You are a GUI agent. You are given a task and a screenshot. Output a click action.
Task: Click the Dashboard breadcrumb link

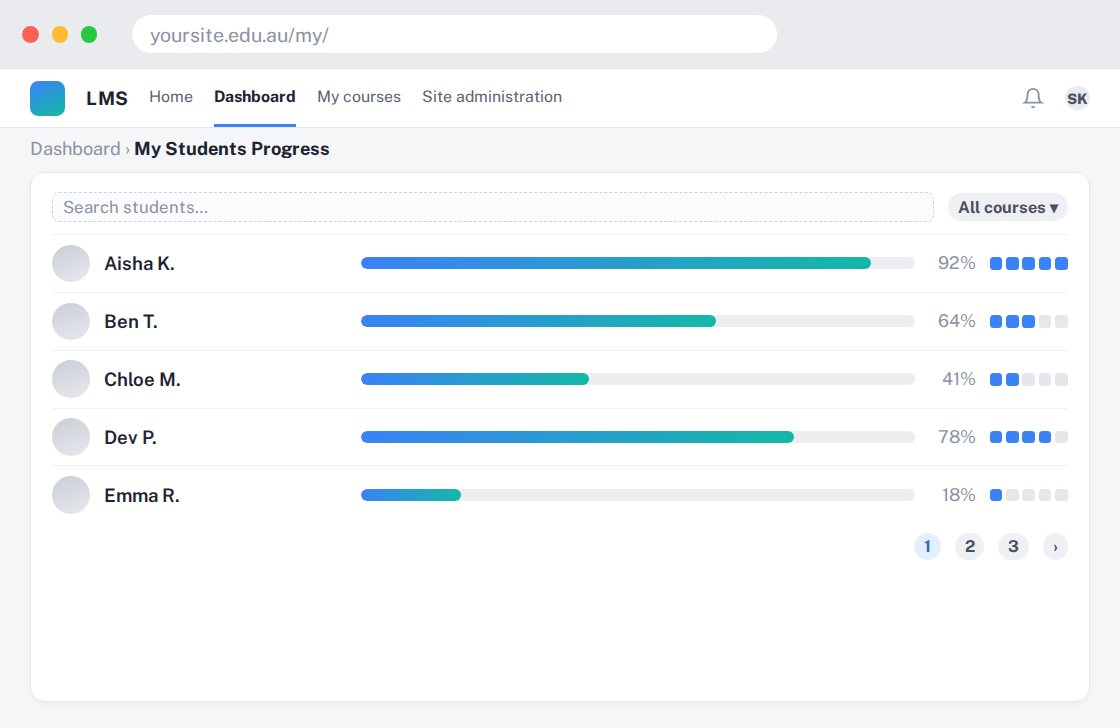(75, 149)
